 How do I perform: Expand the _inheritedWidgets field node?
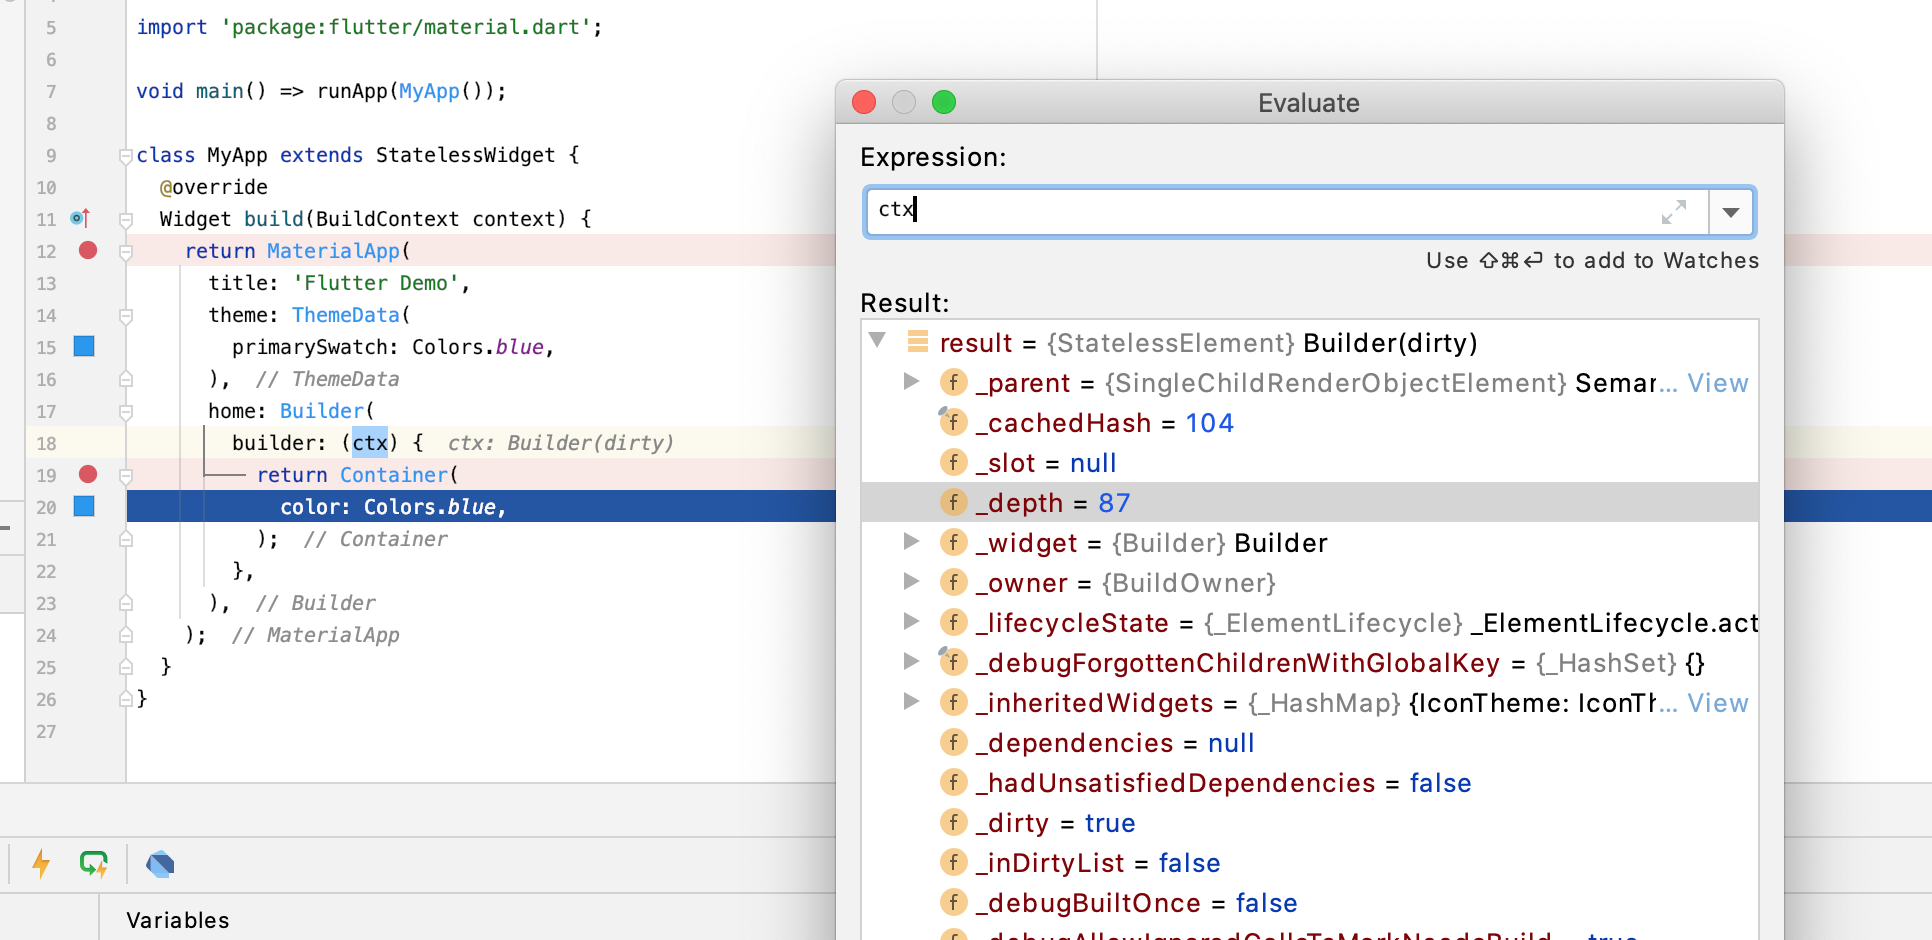911,701
